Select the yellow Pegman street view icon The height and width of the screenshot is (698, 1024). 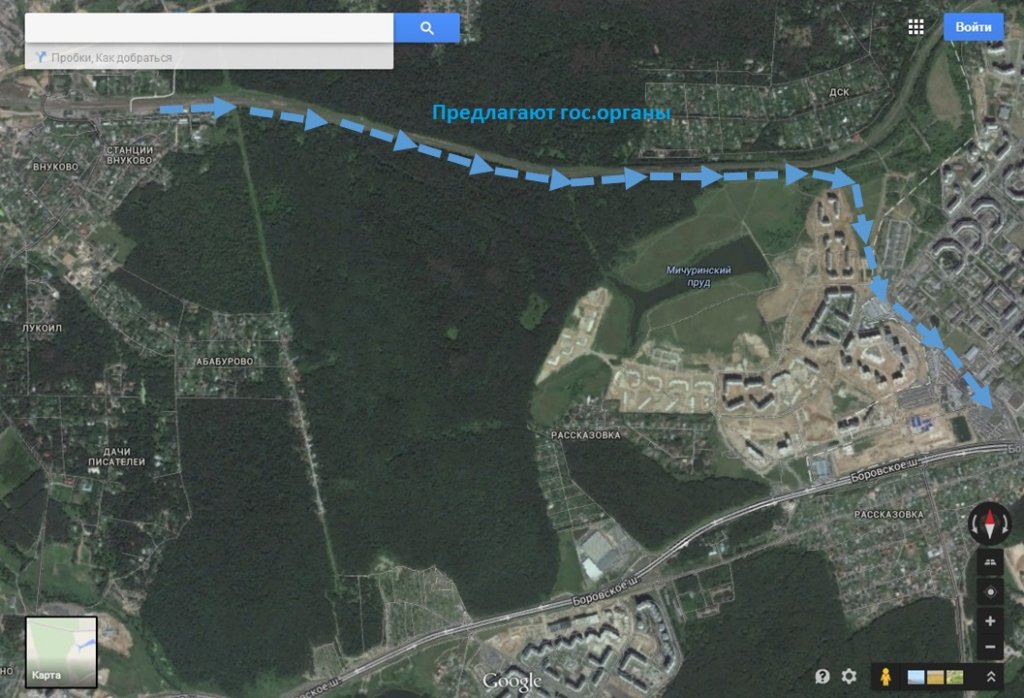click(x=885, y=676)
